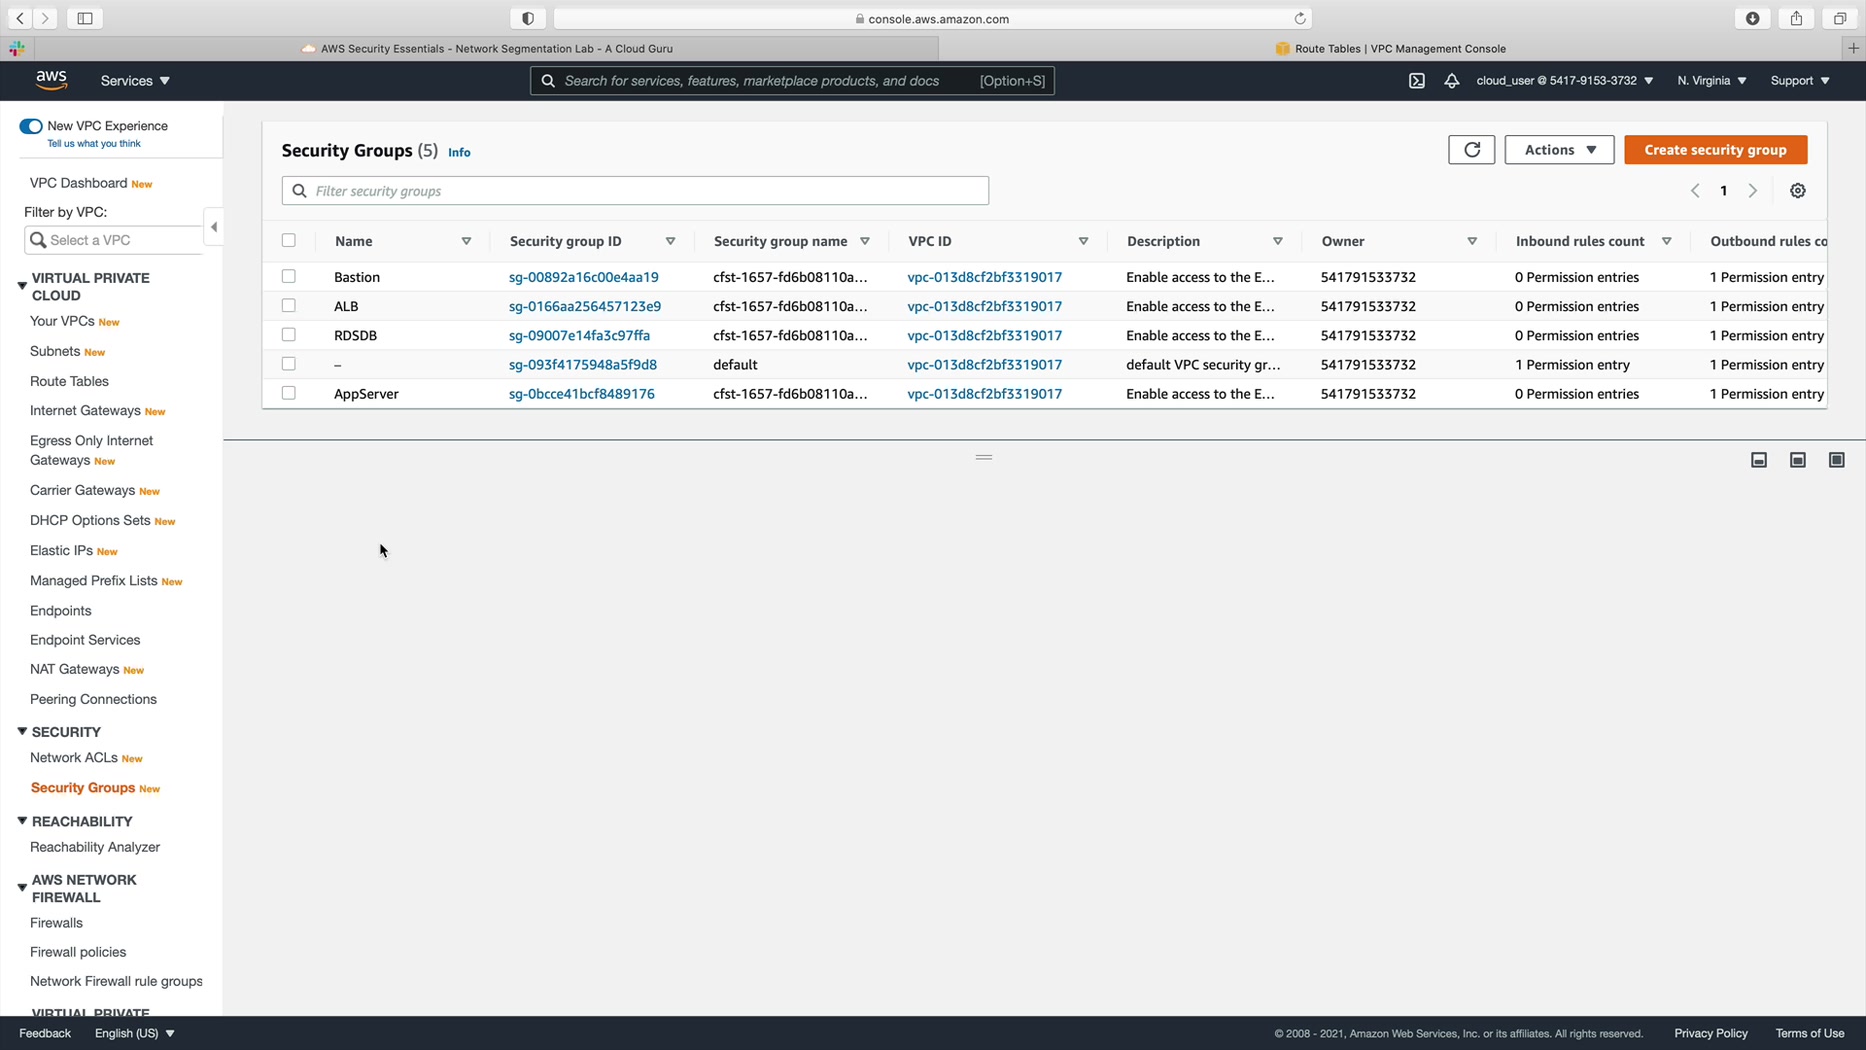Viewport: 1866px width, 1050px height.
Task: Check the Bastion security group row
Action: 289,276
